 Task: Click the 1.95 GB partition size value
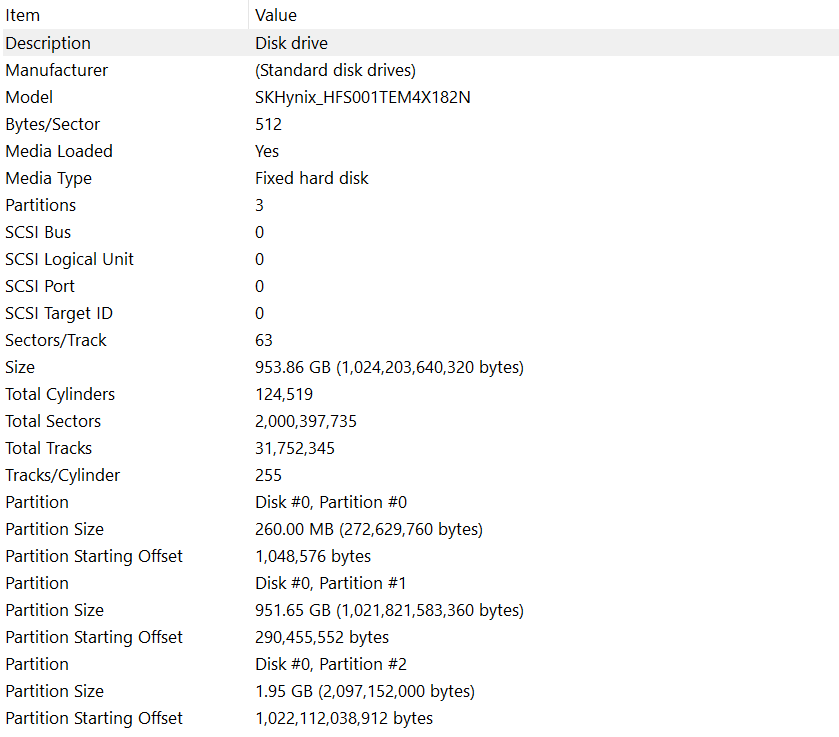pyautogui.click(x=365, y=691)
